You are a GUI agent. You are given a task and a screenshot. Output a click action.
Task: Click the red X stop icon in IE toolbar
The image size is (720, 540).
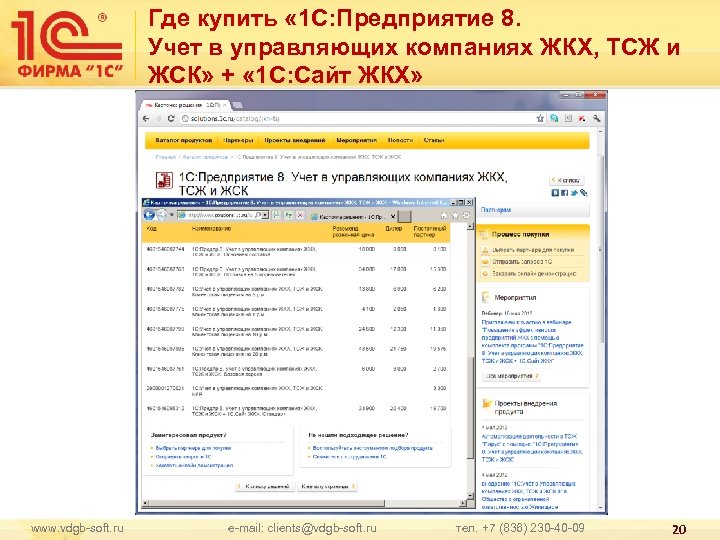click(300, 215)
